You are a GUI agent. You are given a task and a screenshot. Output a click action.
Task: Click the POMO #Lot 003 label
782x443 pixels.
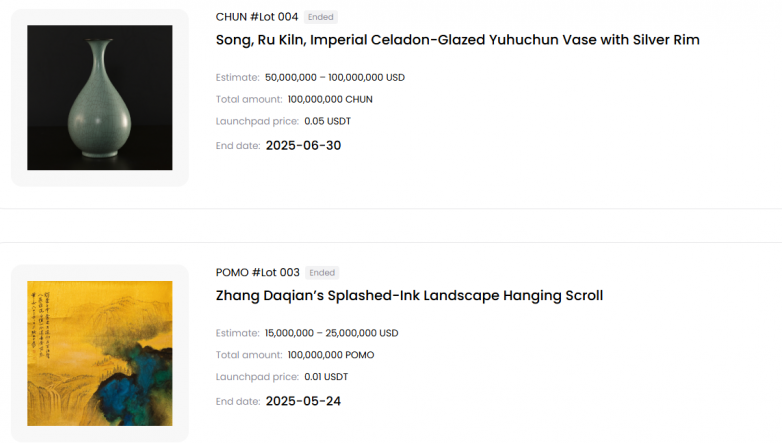pyautogui.click(x=258, y=273)
